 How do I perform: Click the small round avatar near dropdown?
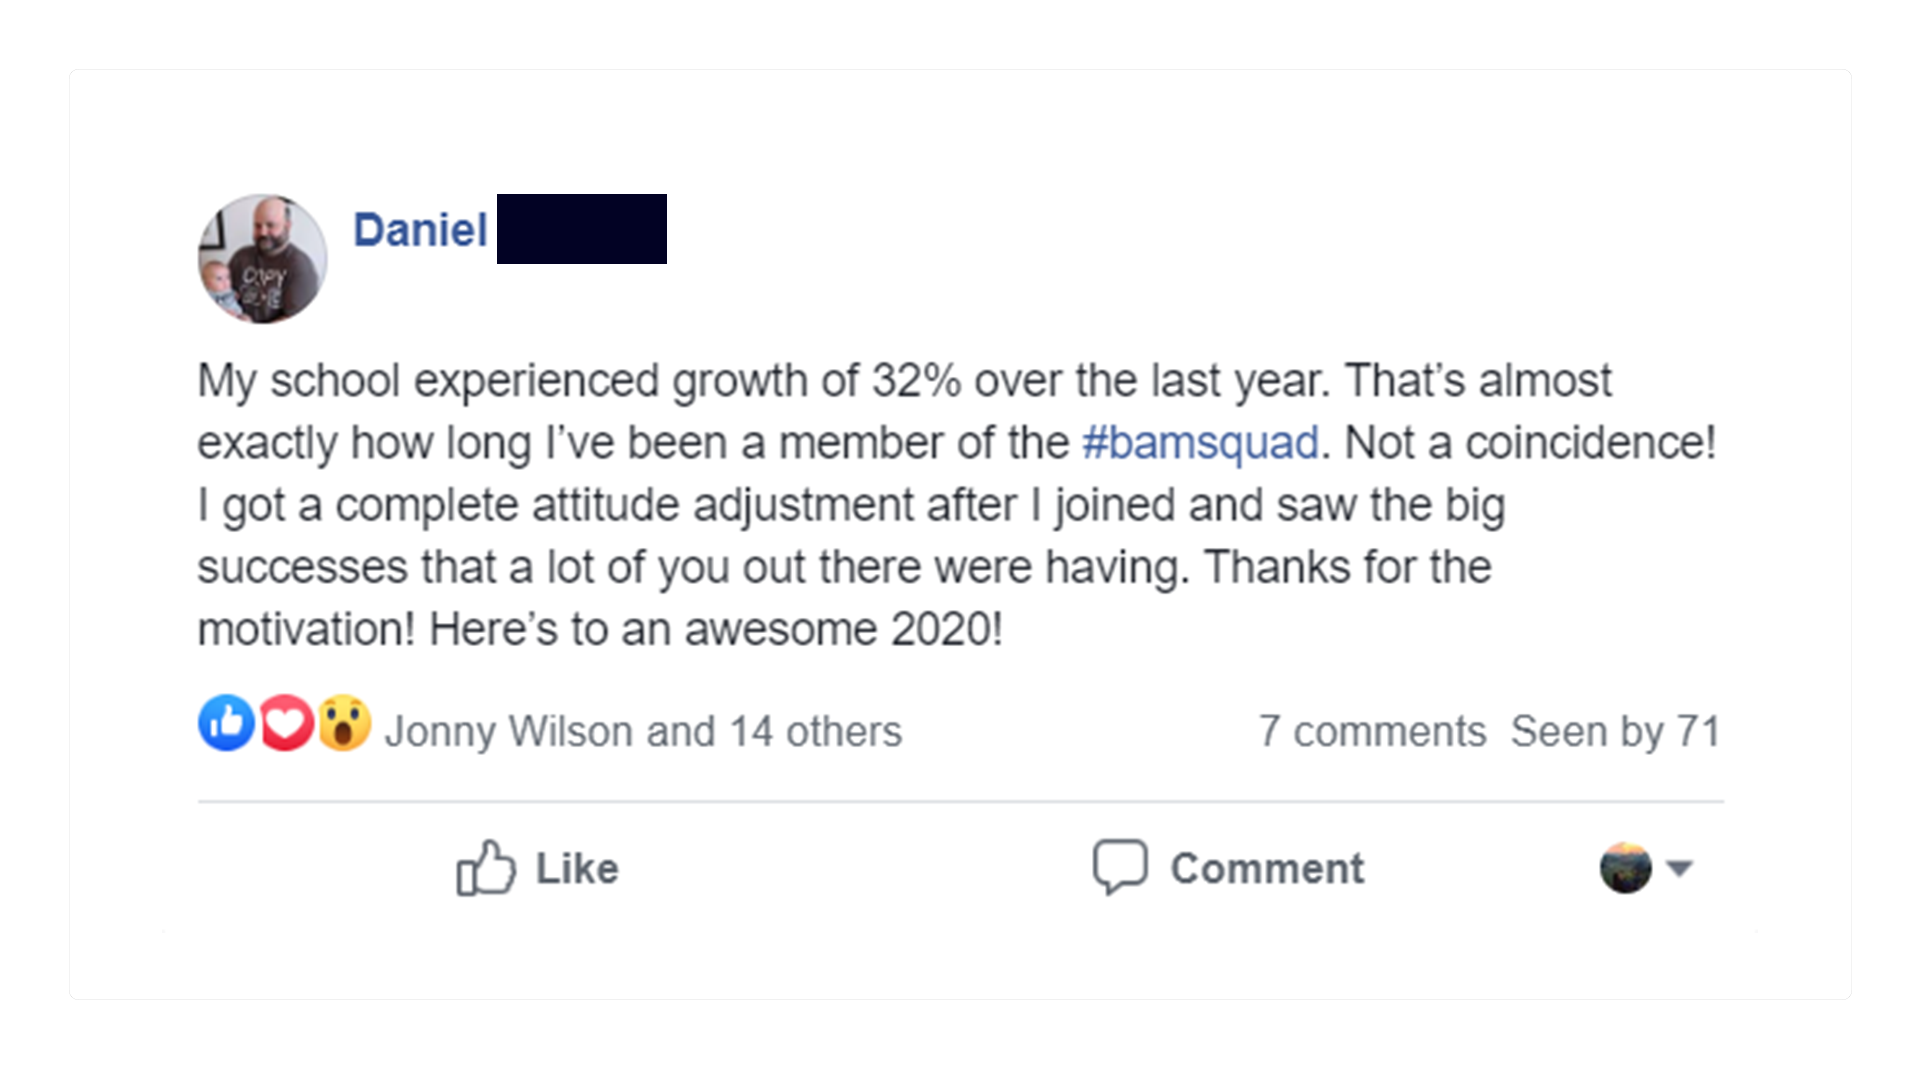[x=1625, y=868]
